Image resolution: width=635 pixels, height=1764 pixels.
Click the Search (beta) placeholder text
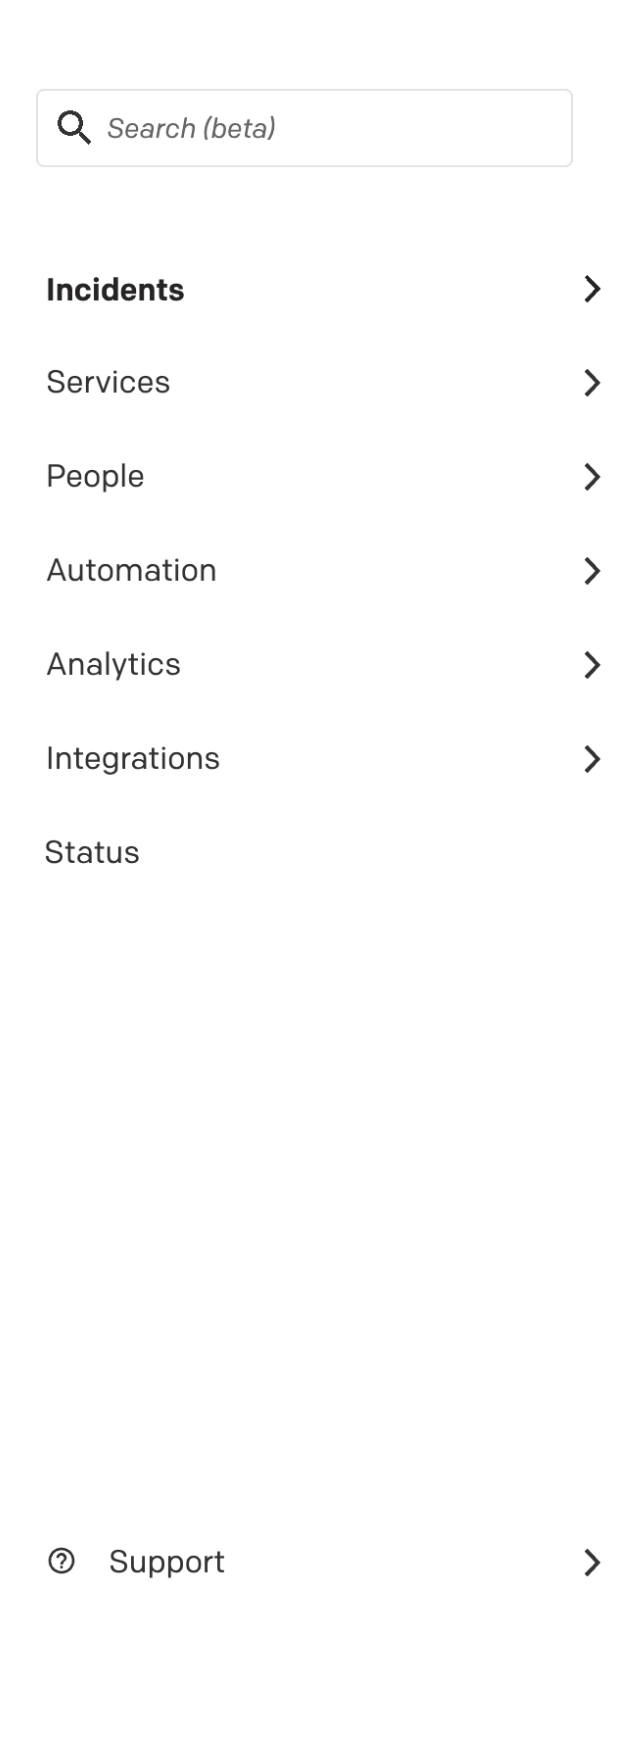pos(191,128)
